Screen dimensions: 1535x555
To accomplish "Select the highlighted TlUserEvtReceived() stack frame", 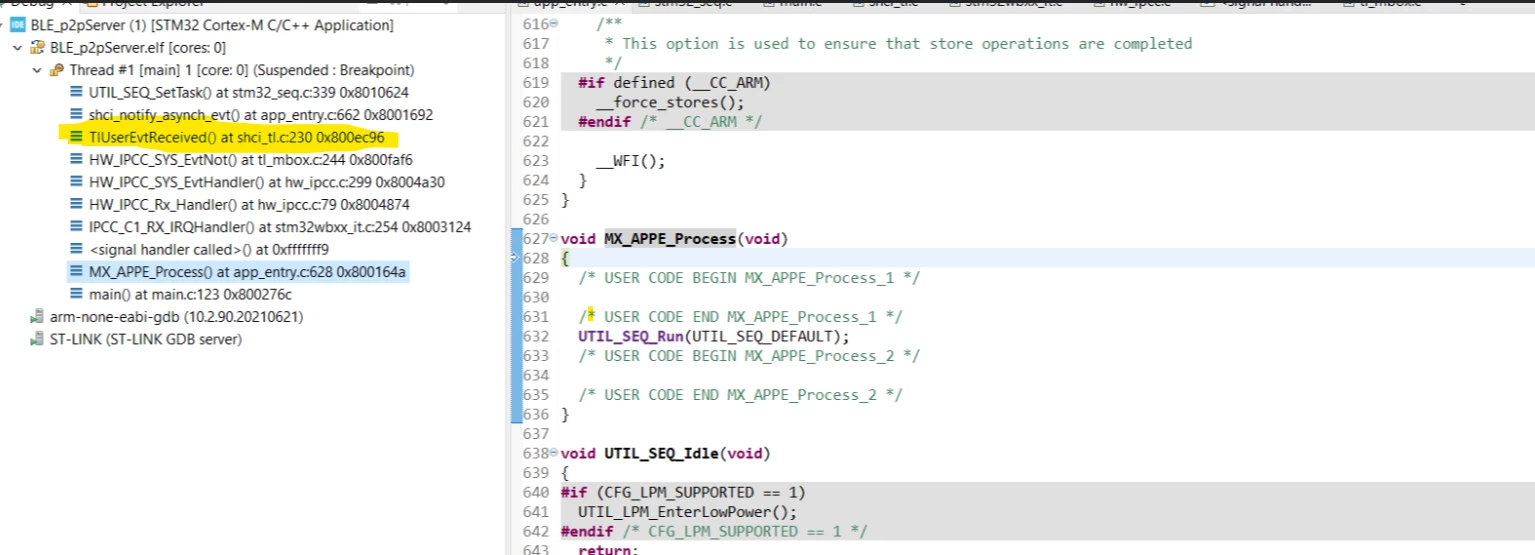I will click(227, 137).
